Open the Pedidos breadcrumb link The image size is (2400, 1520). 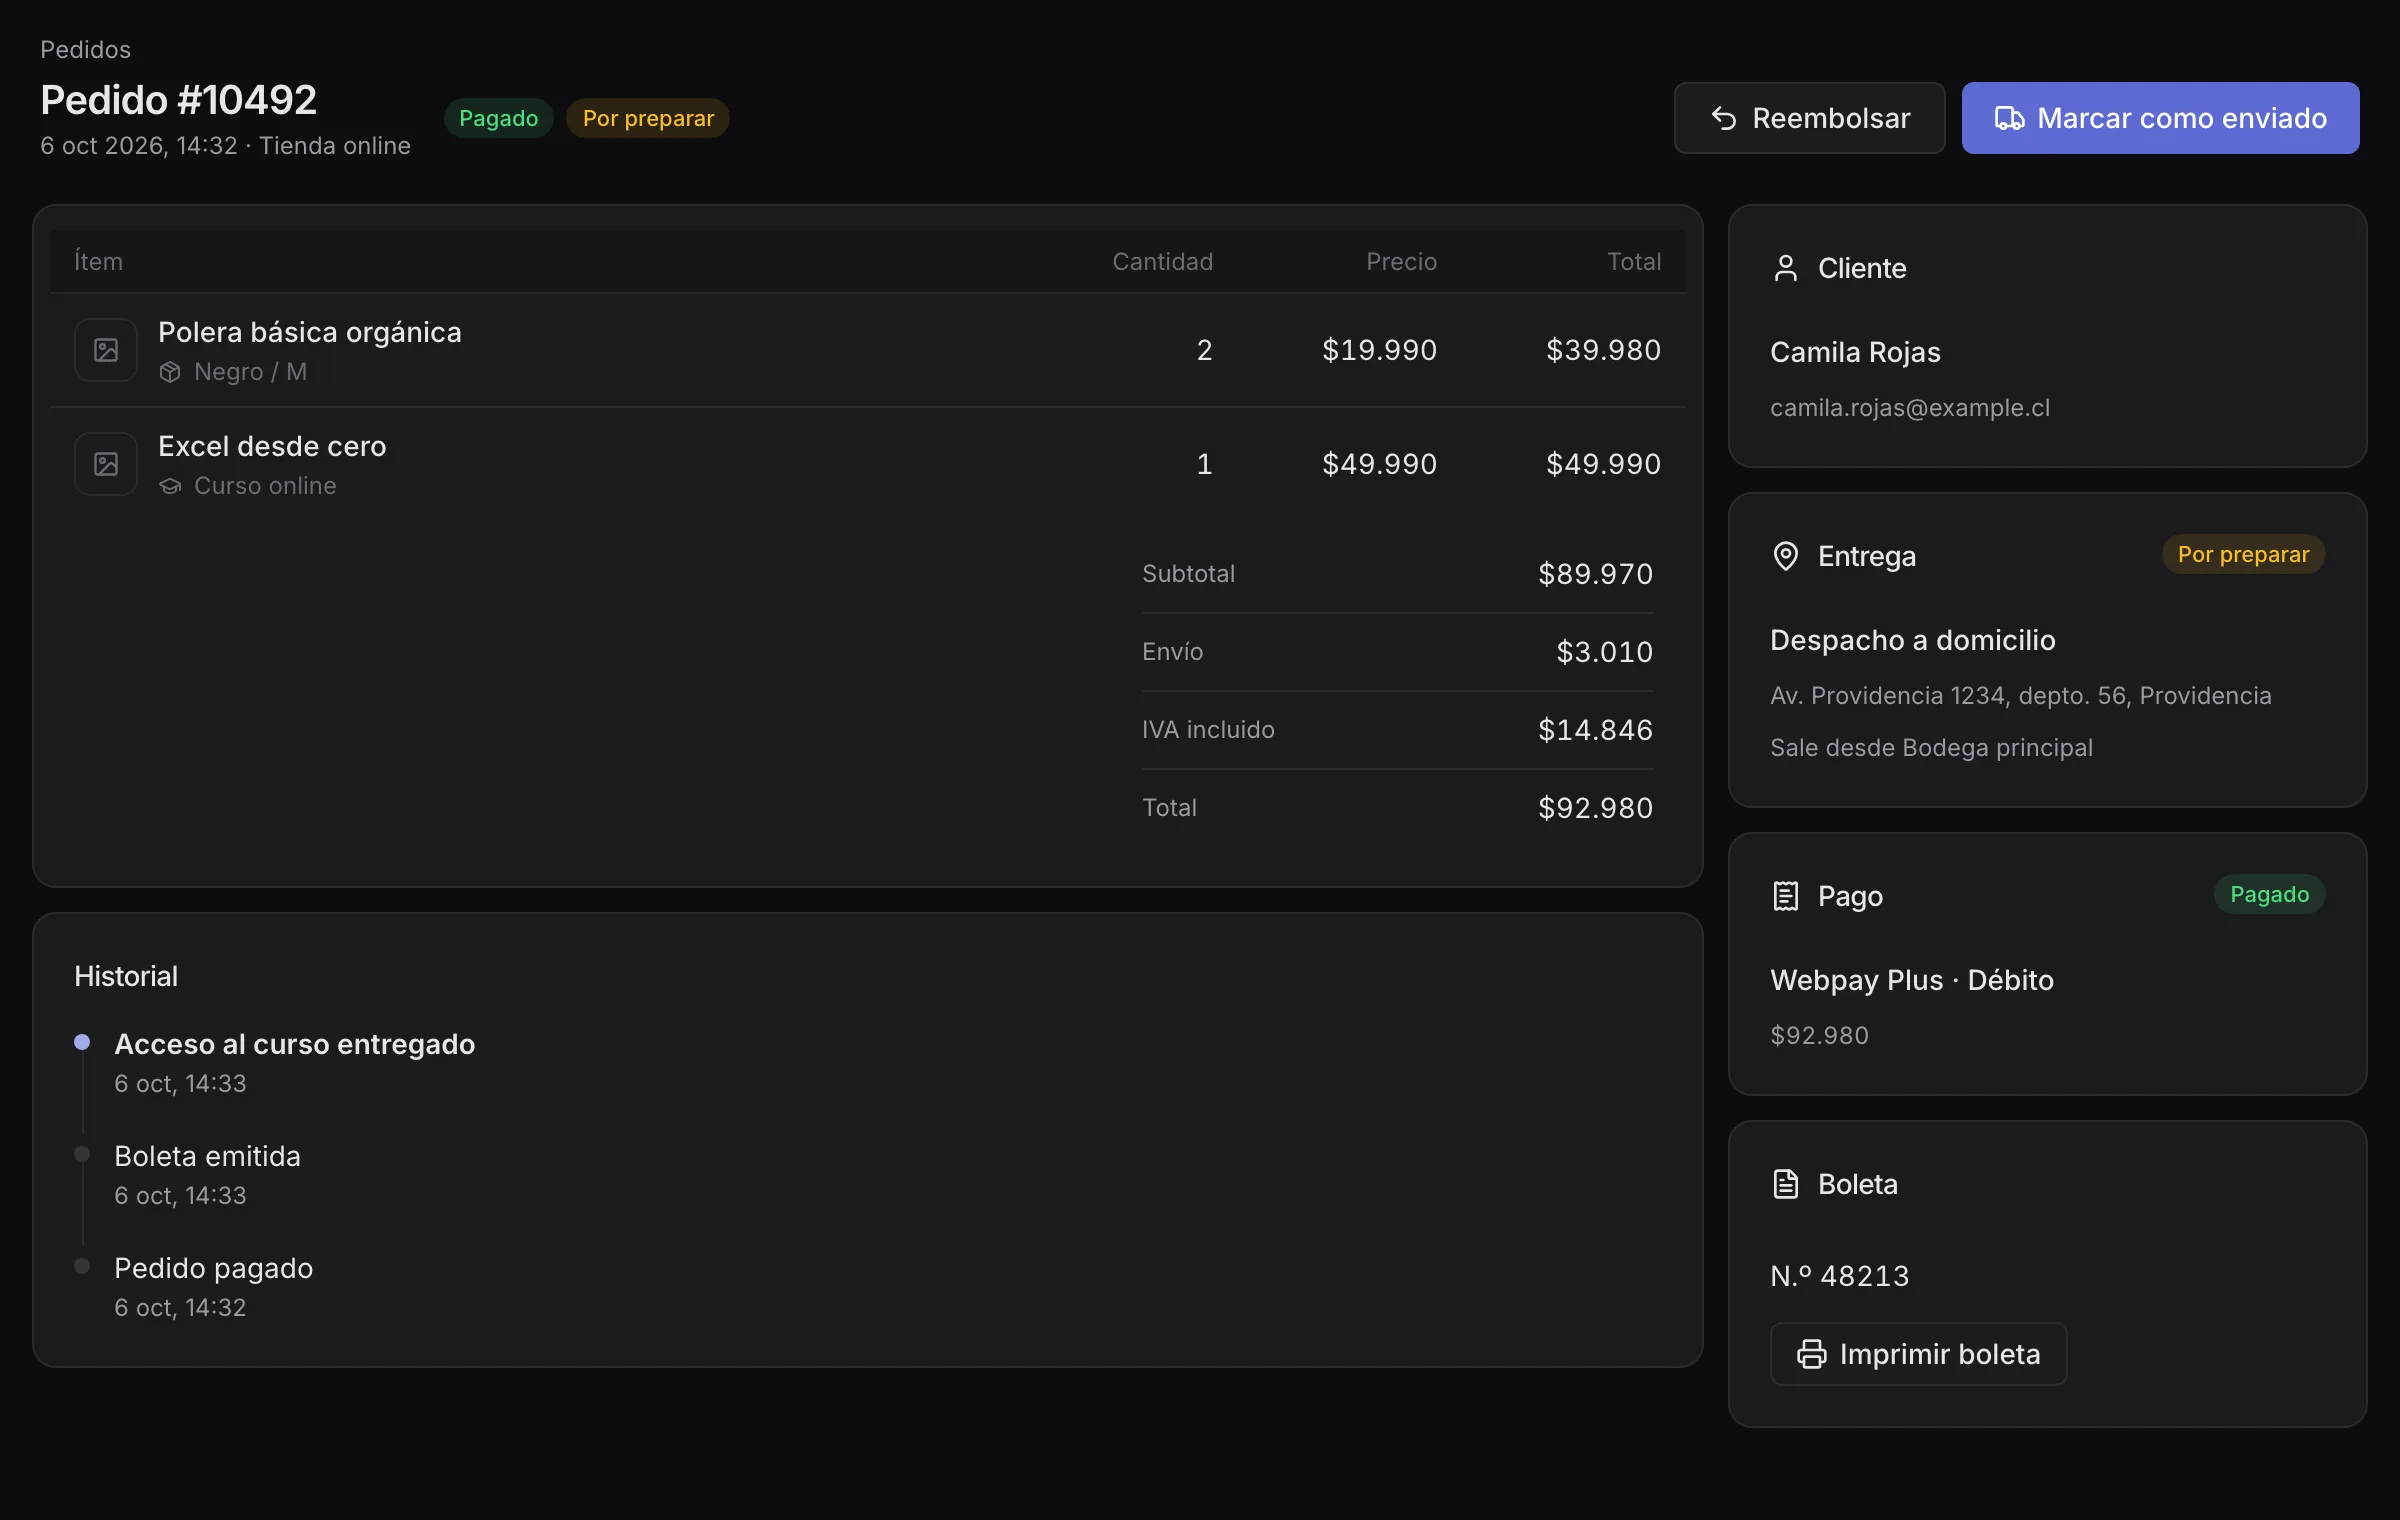(x=85, y=49)
